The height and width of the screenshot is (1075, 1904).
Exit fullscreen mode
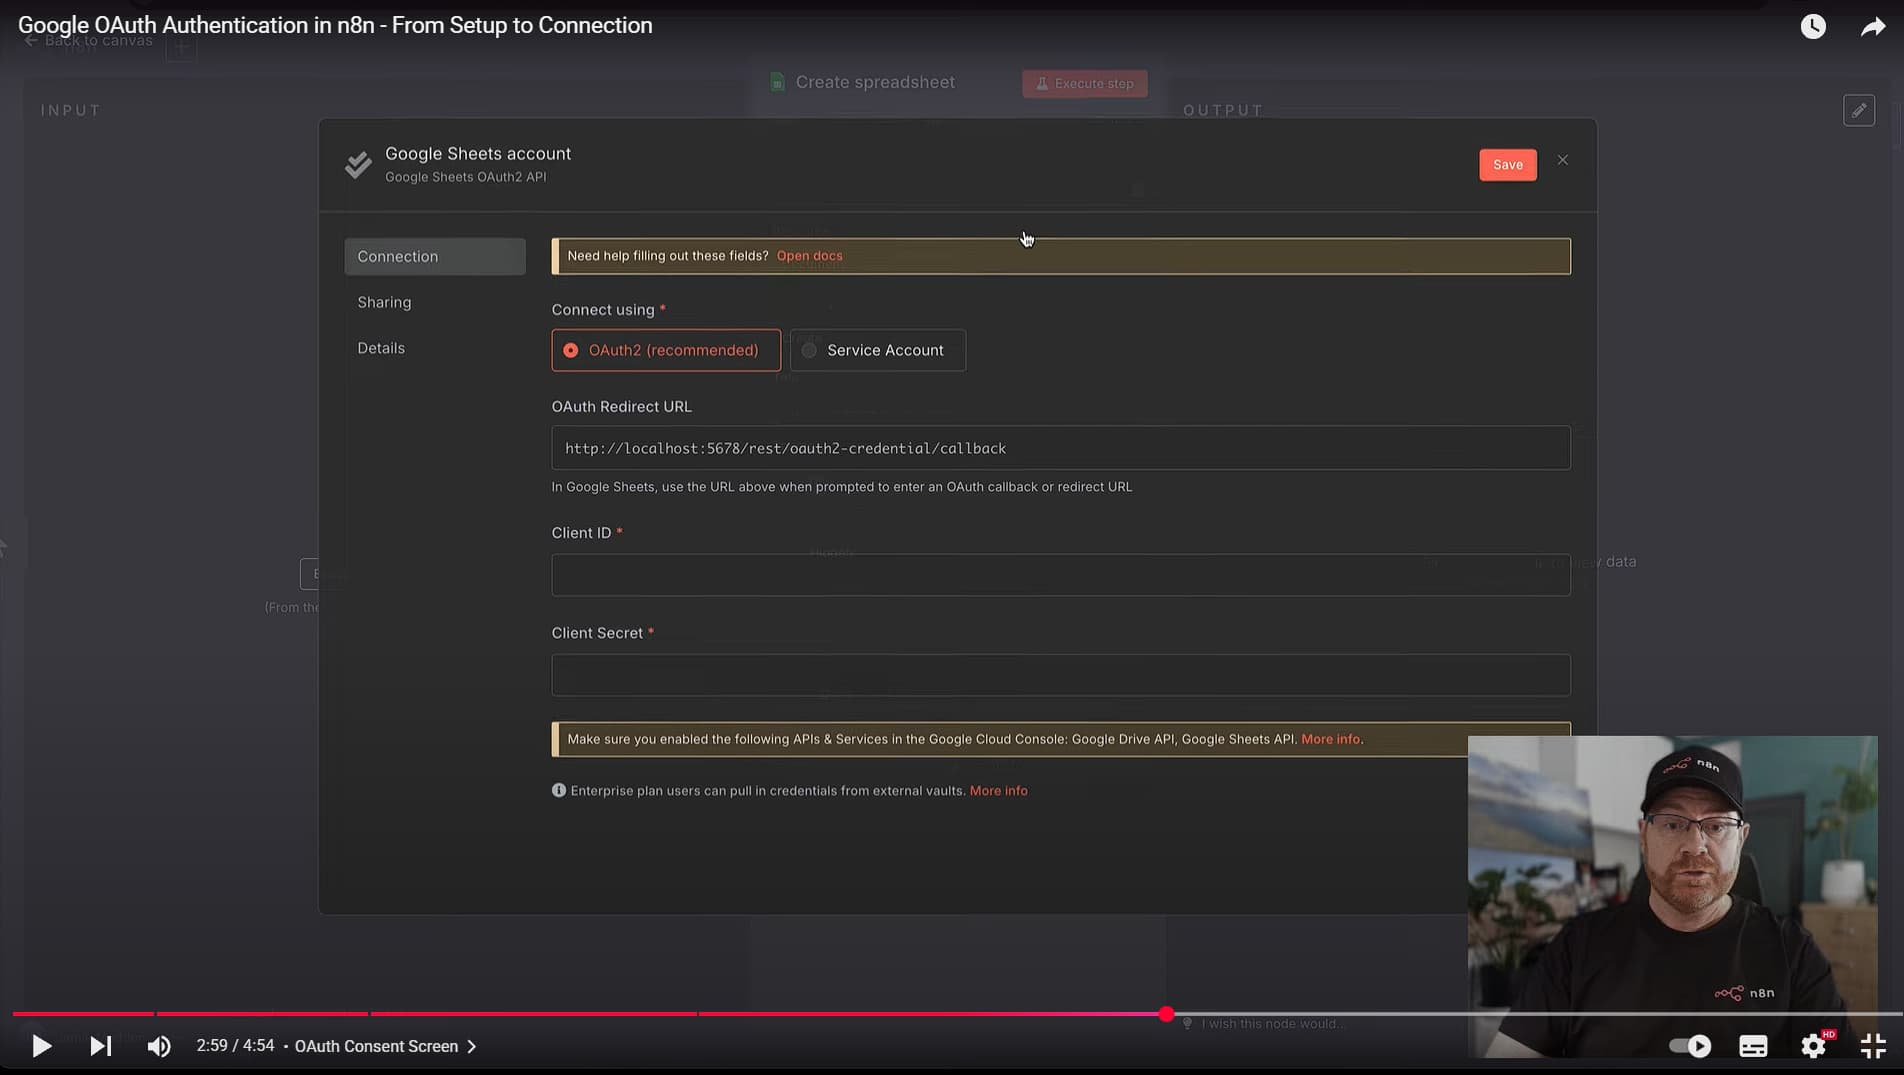pyautogui.click(x=1872, y=1046)
